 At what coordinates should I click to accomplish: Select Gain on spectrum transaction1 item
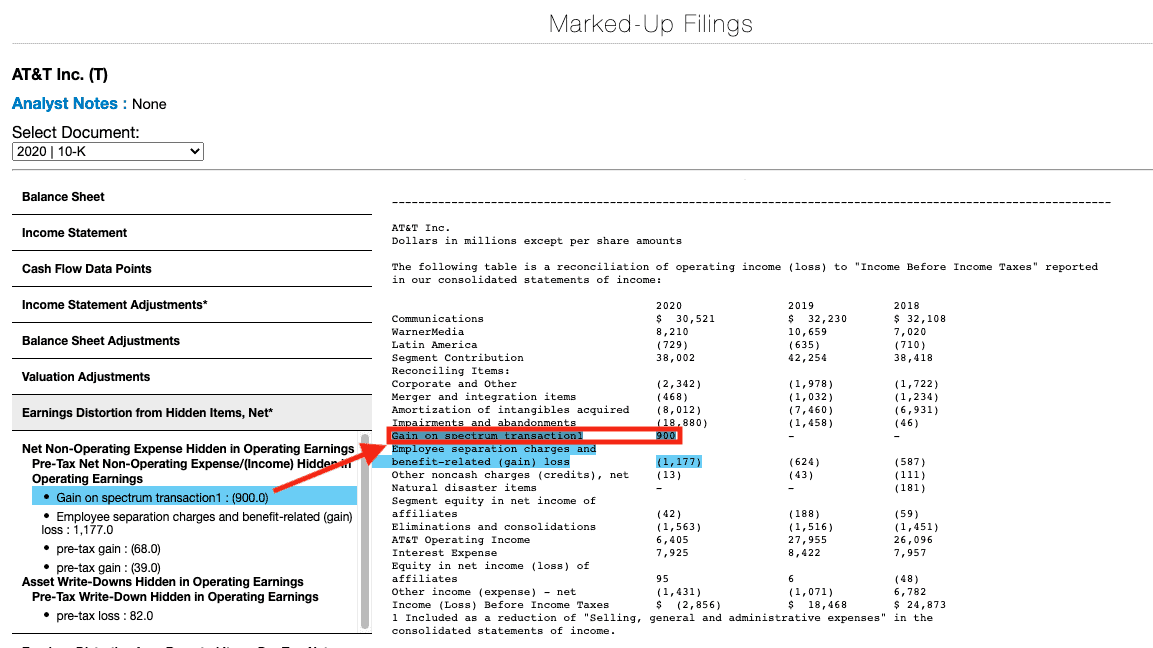pos(194,498)
